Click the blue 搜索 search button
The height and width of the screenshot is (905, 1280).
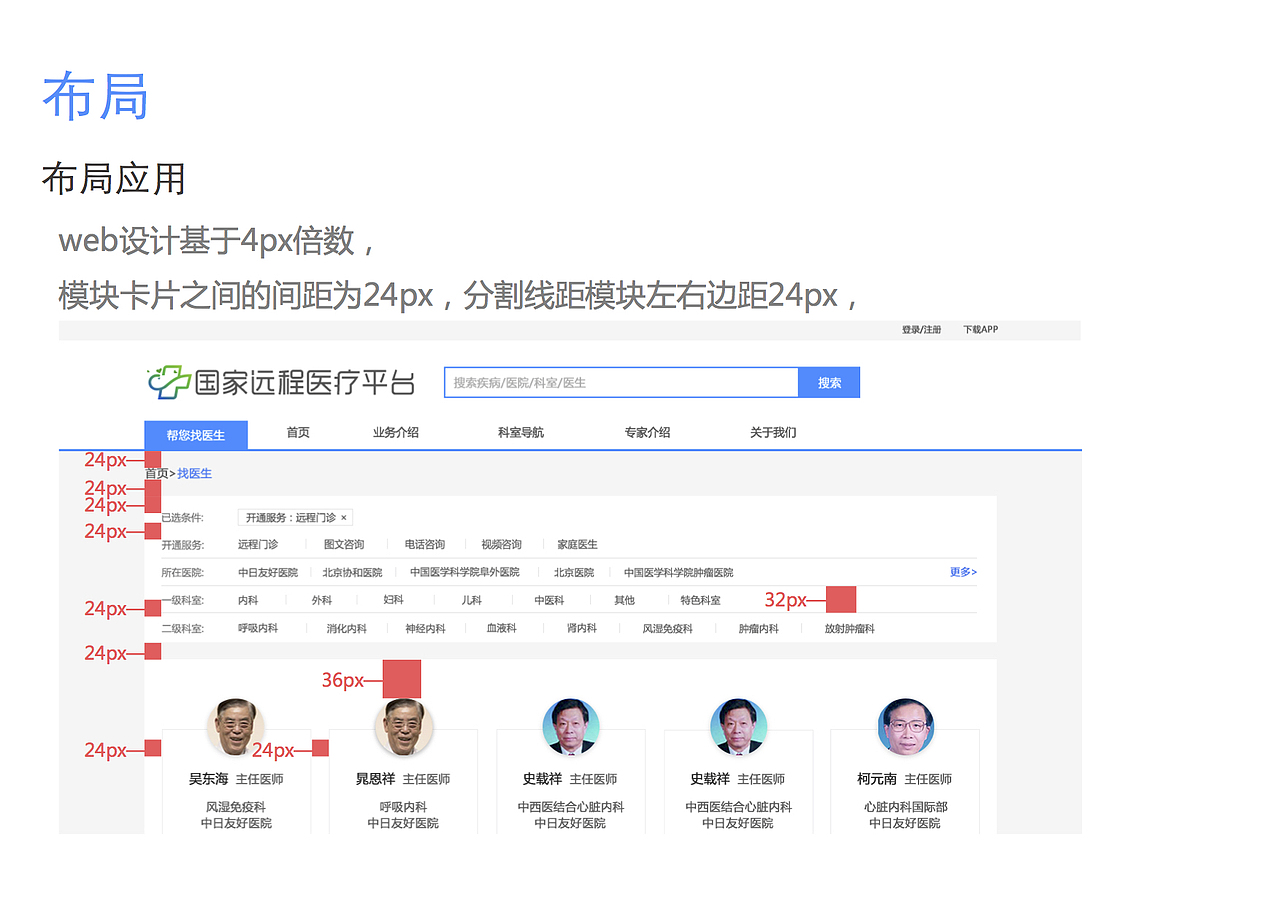pyautogui.click(x=828, y=381)
